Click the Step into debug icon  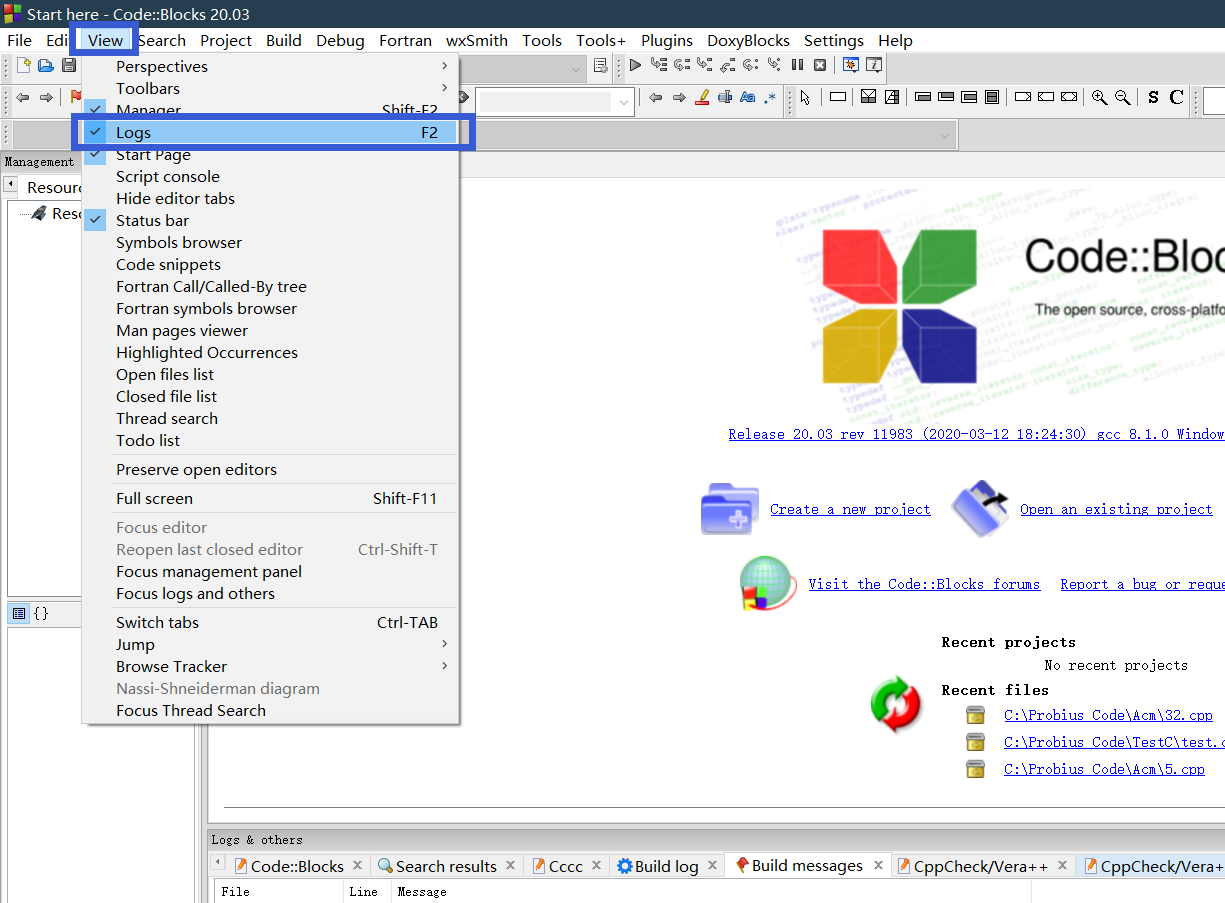tap(705, 65)
